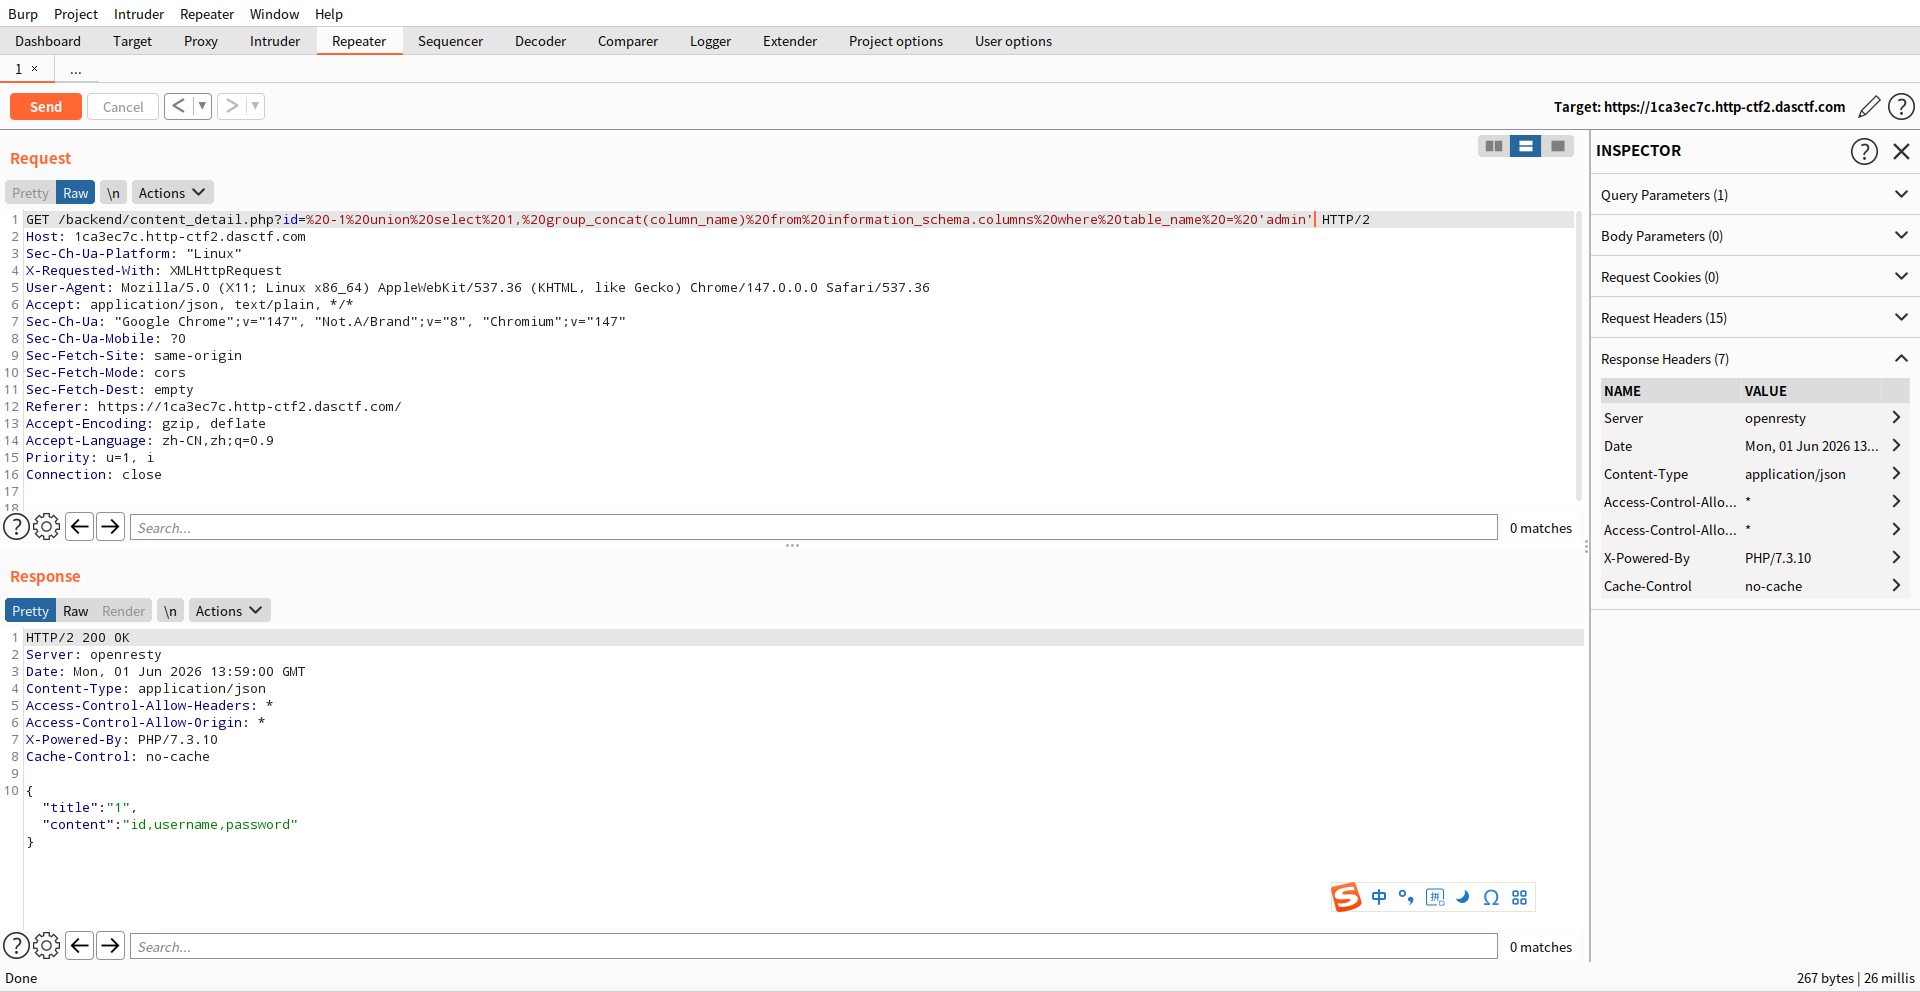Add new Repeater tab with ellipsis

tap(76, 69)
